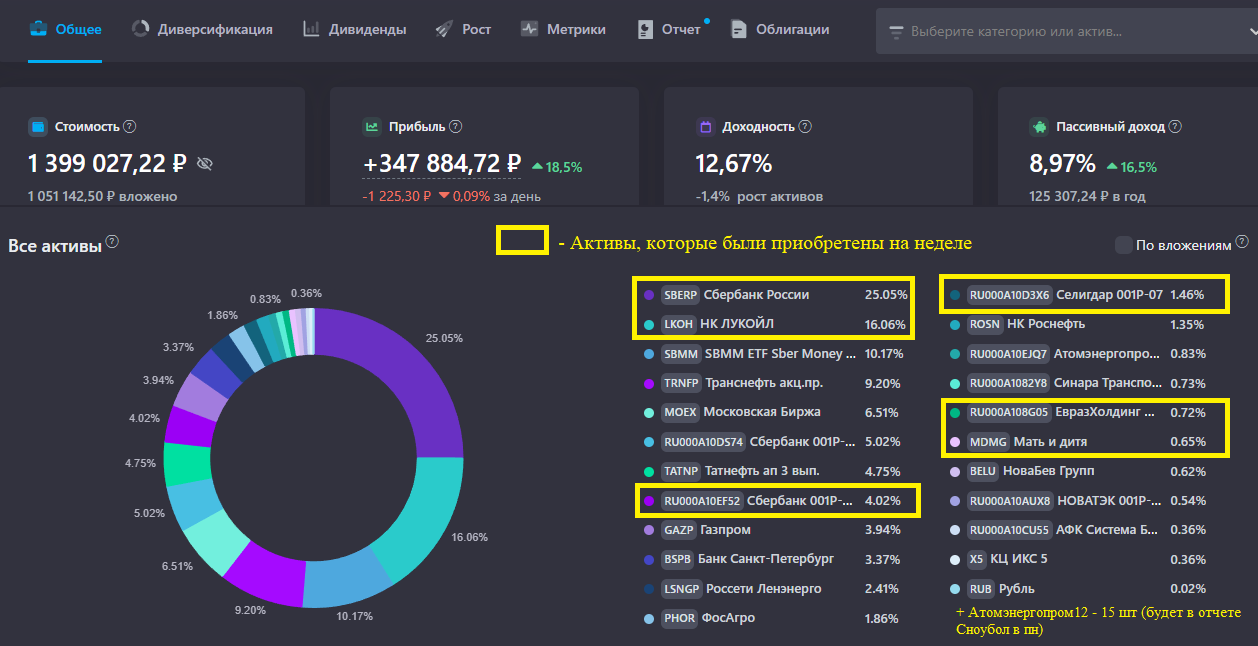Open the RU000A10AUX8 НОВАТЭК row
The width and height of the screenshot is (1258, 646).
click(1082, 500)
